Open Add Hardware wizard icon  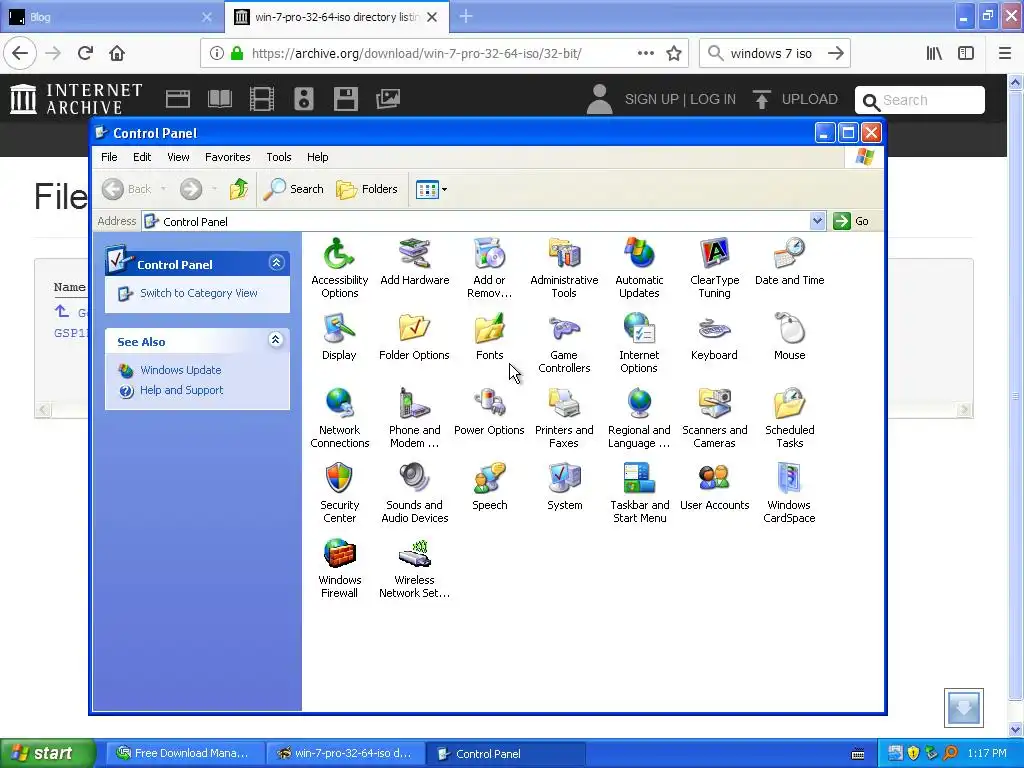tap(415, 263)
